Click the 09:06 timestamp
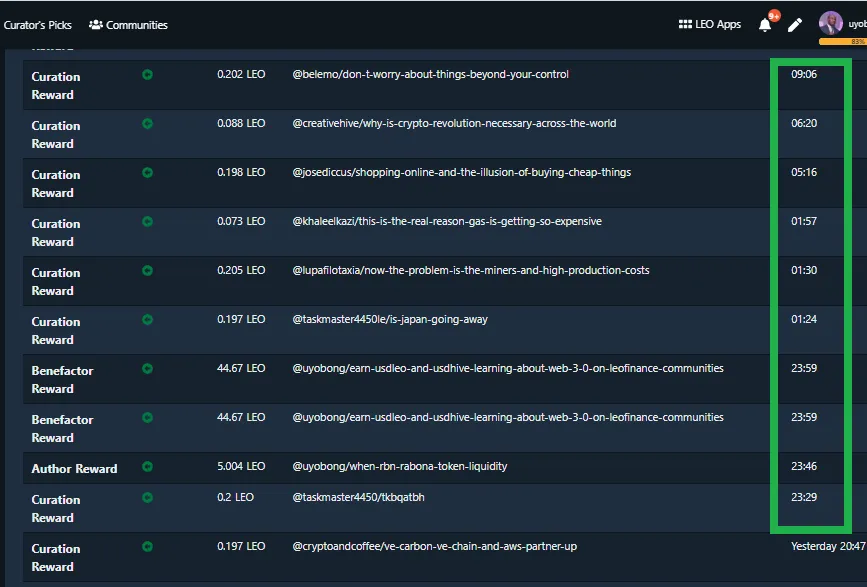 [803, 74]
